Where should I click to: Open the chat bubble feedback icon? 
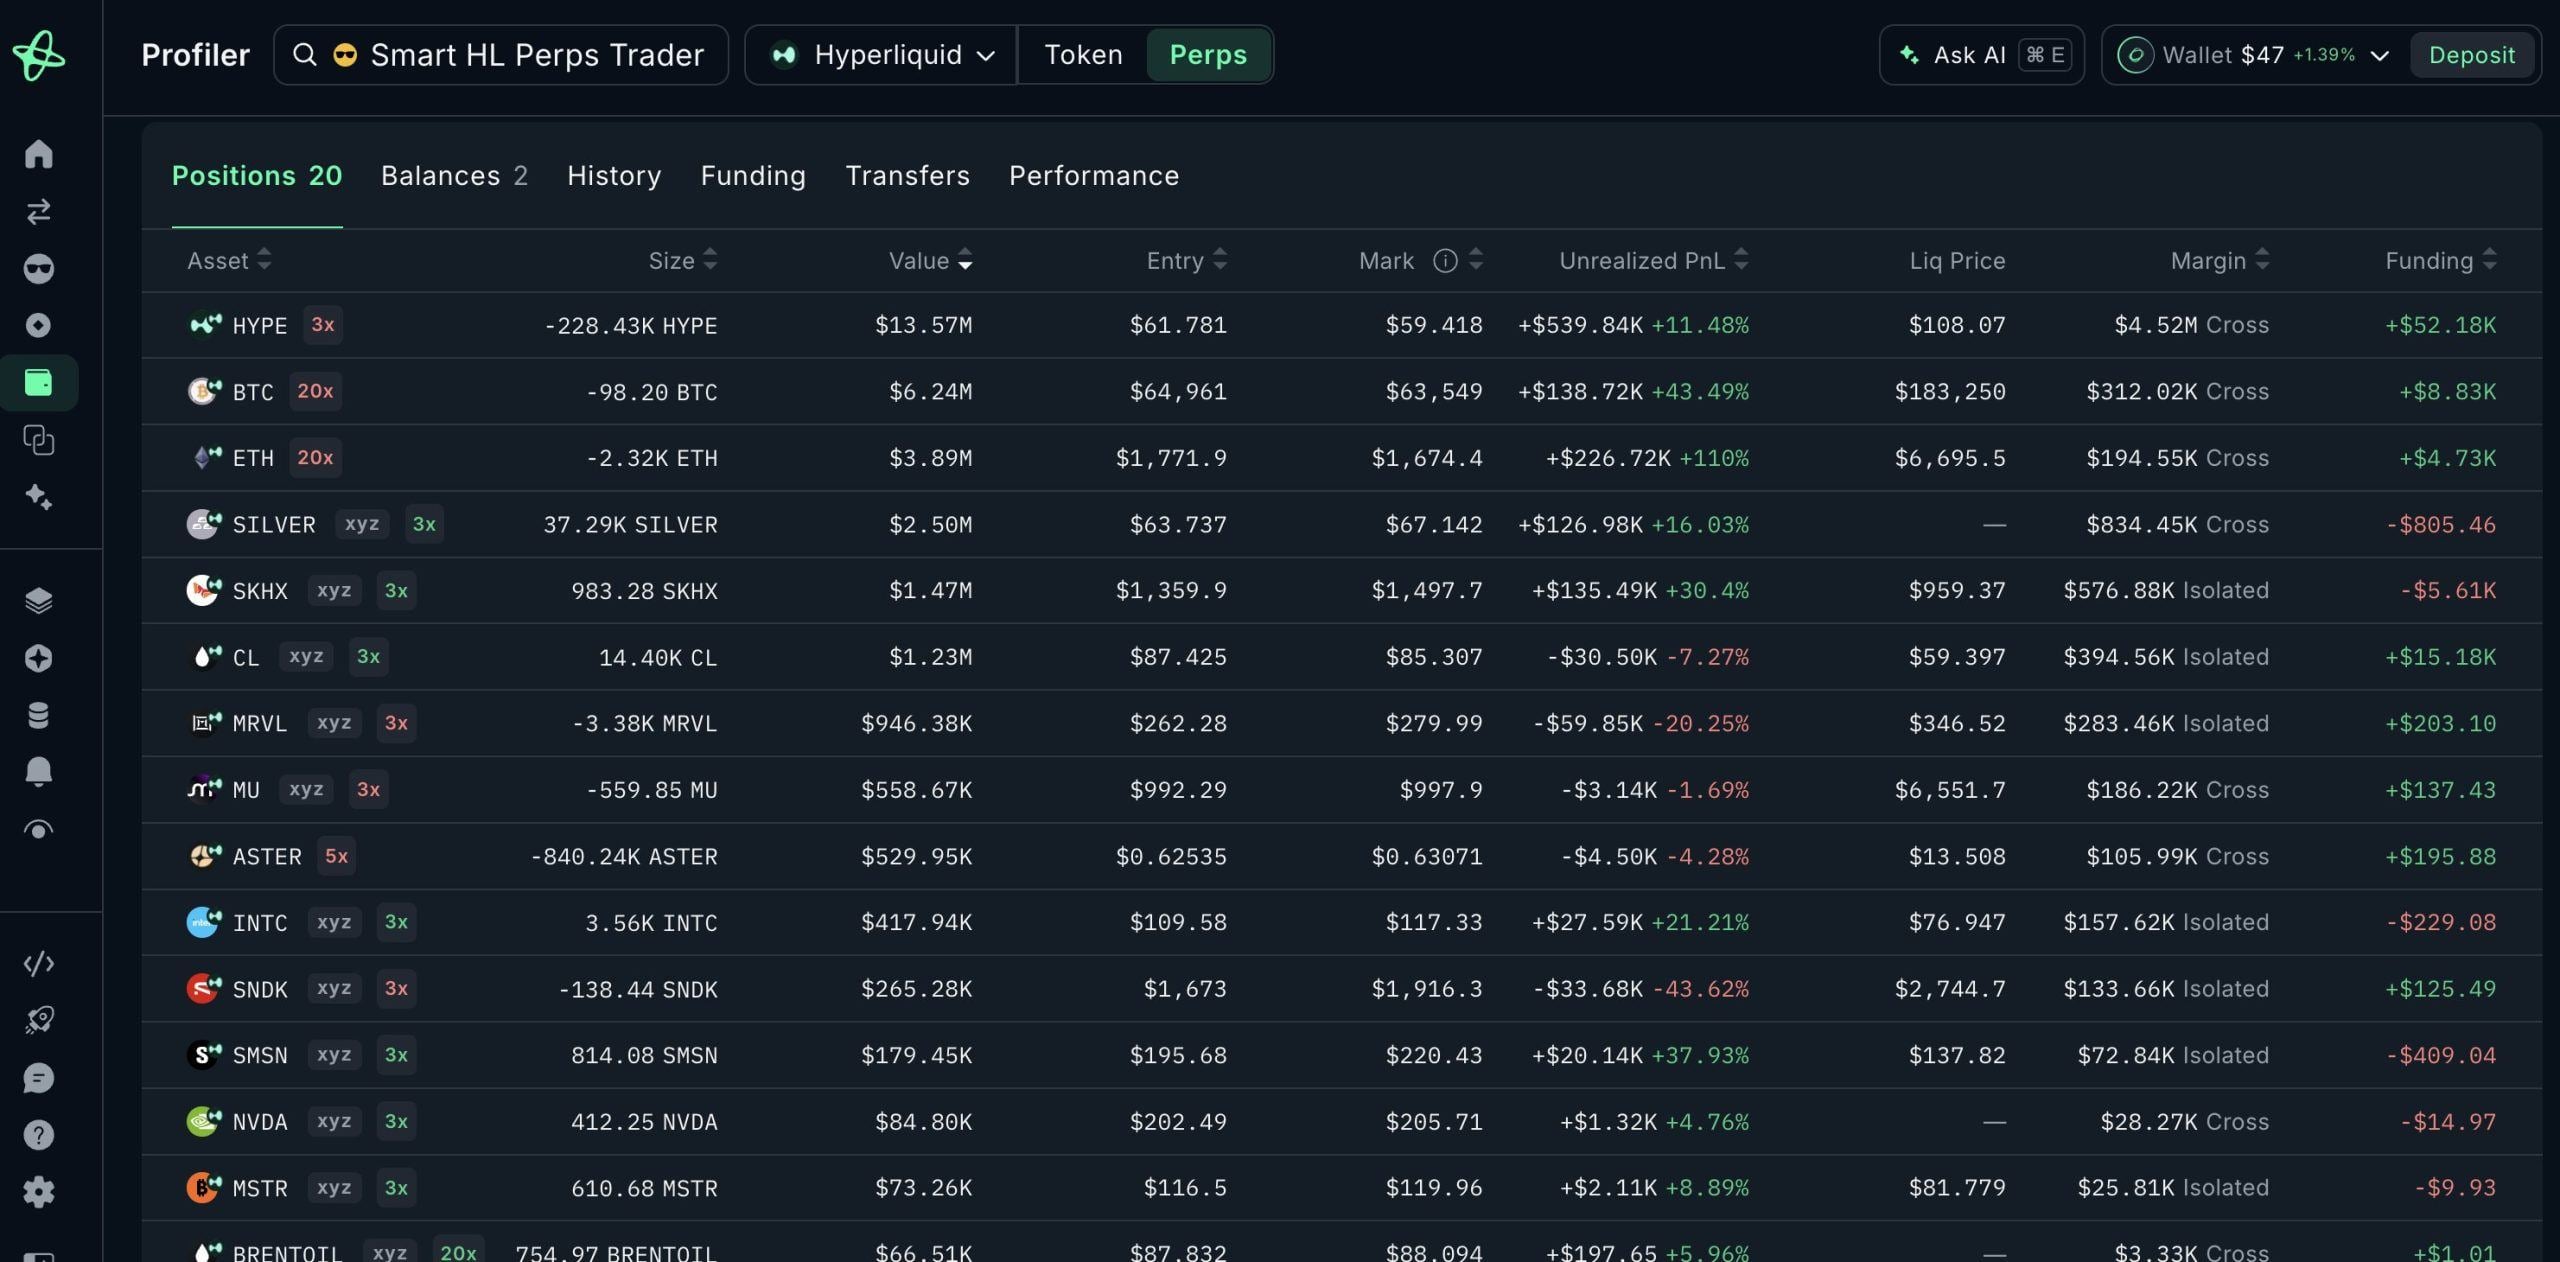pos(38,1078)
